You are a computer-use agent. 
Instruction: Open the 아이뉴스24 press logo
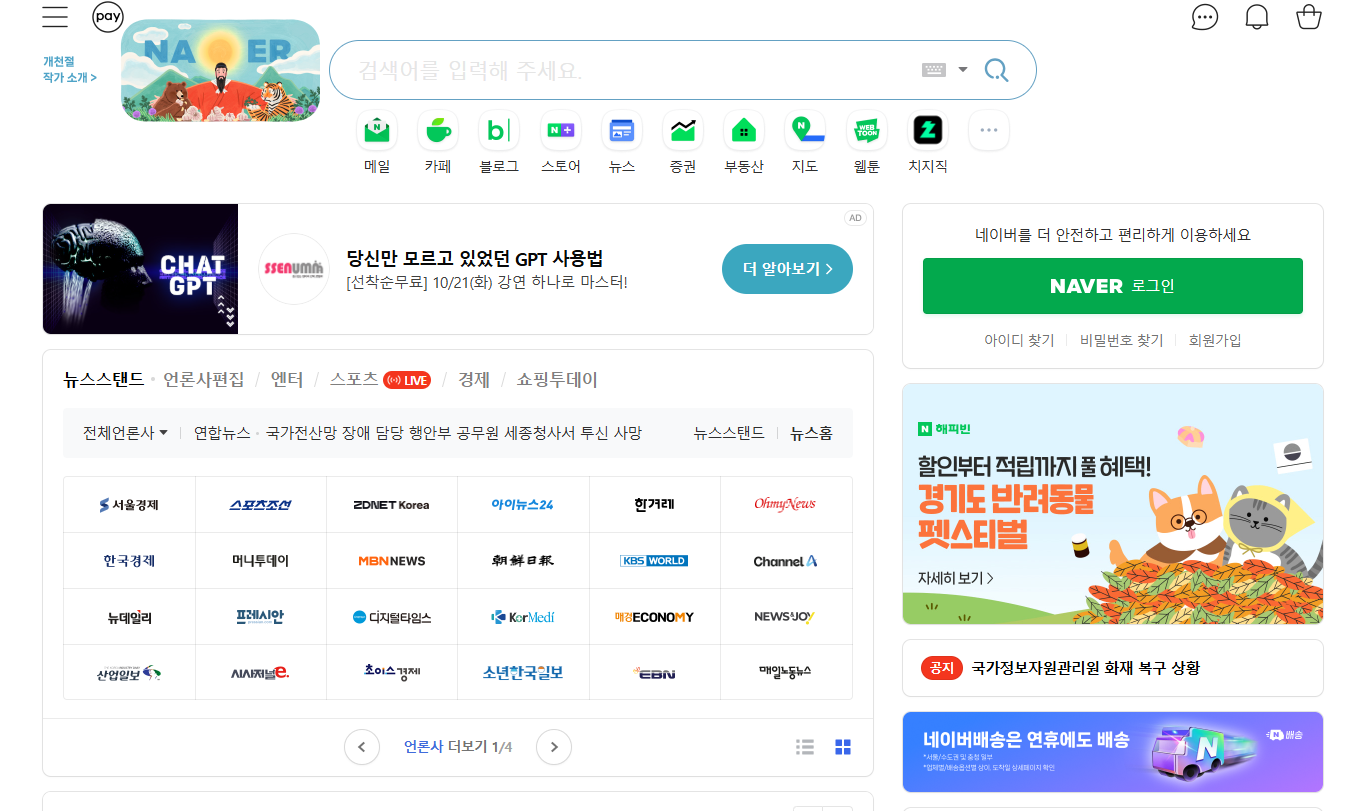pyautogui.click(x=523, y=505)
